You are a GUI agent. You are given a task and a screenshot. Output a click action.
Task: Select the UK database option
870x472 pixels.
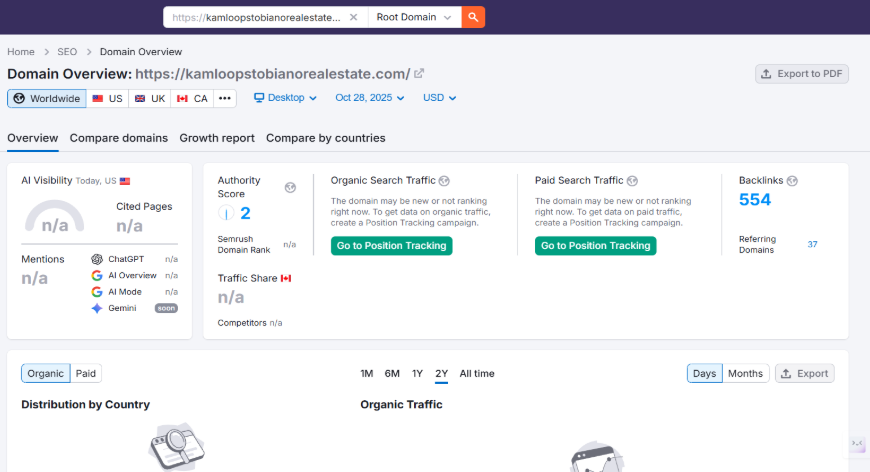coord(150,99)
